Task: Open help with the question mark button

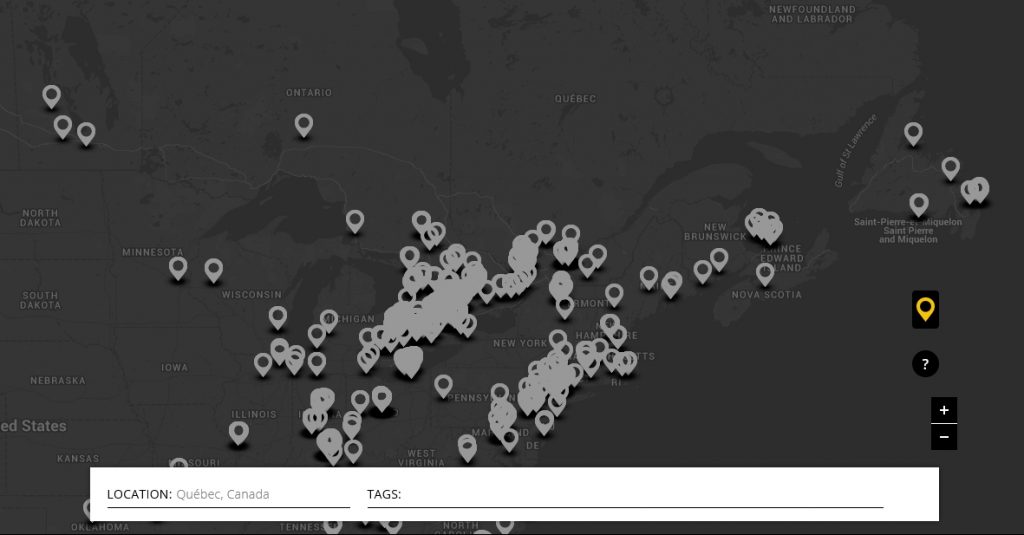Action: click(925, 364)
